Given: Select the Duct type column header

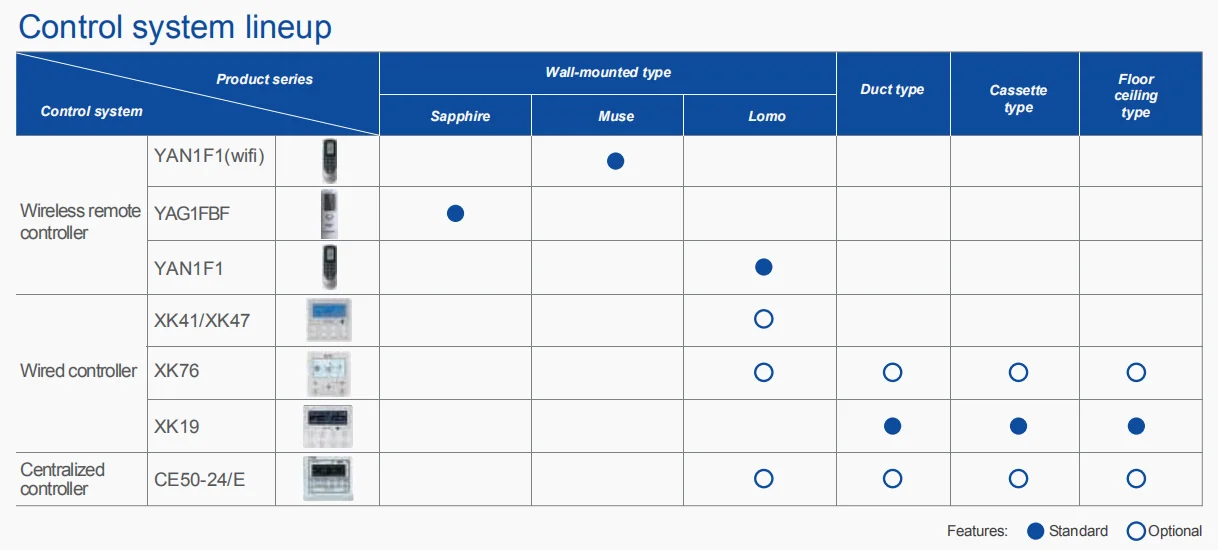Looking at the screenshot, I should click(892, 90).
